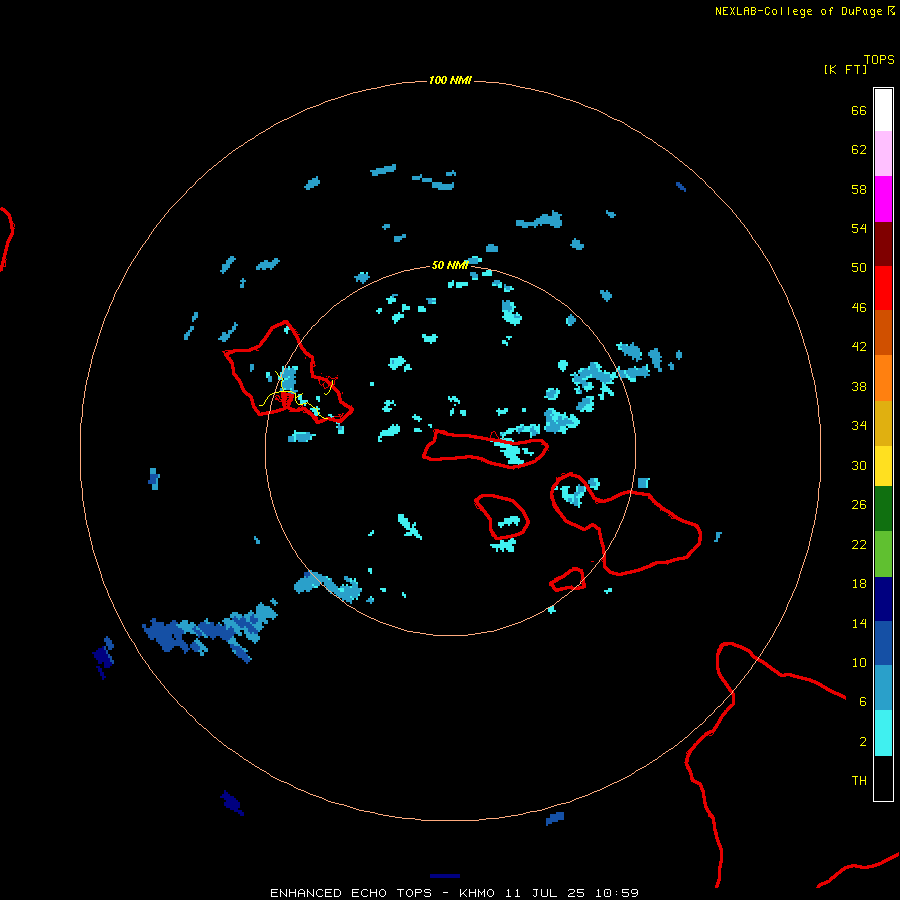Click the KHMO station identifier

tap(476, 893)
